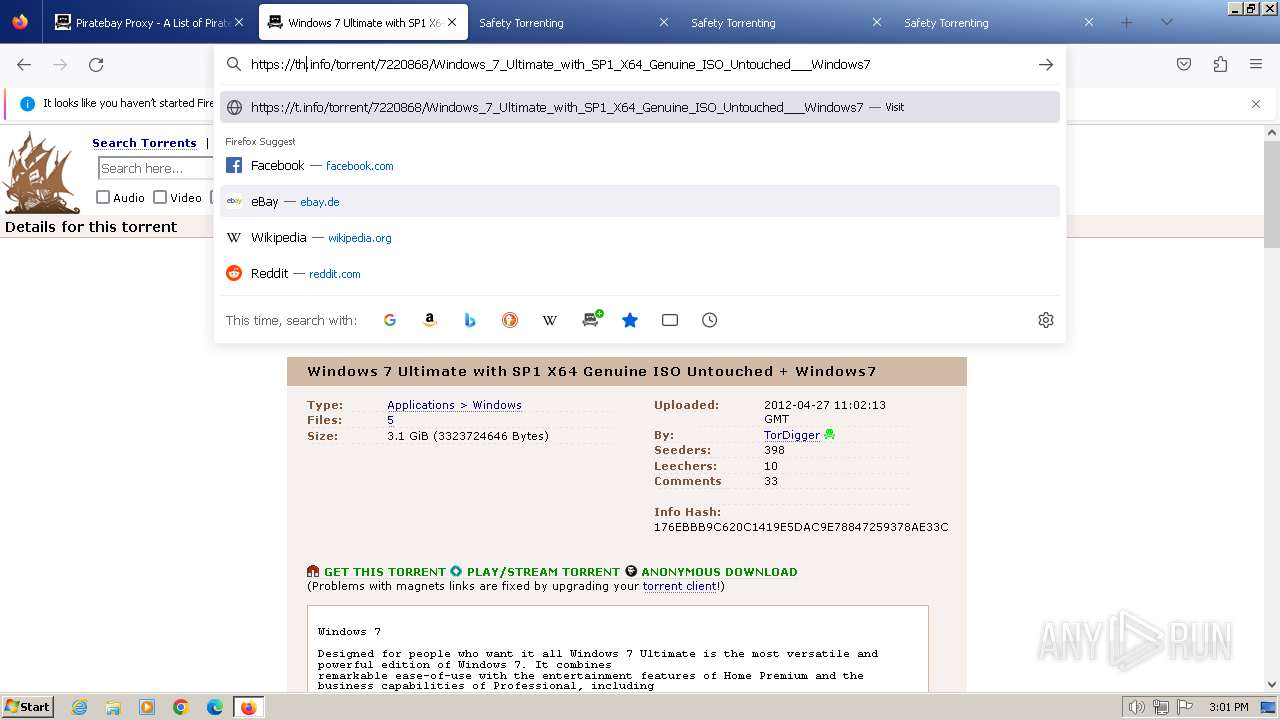This screenshot has height=720, width=1280.
Task: Switch to the second Safety Torrenting tab
Action: (x=785, y=22)
